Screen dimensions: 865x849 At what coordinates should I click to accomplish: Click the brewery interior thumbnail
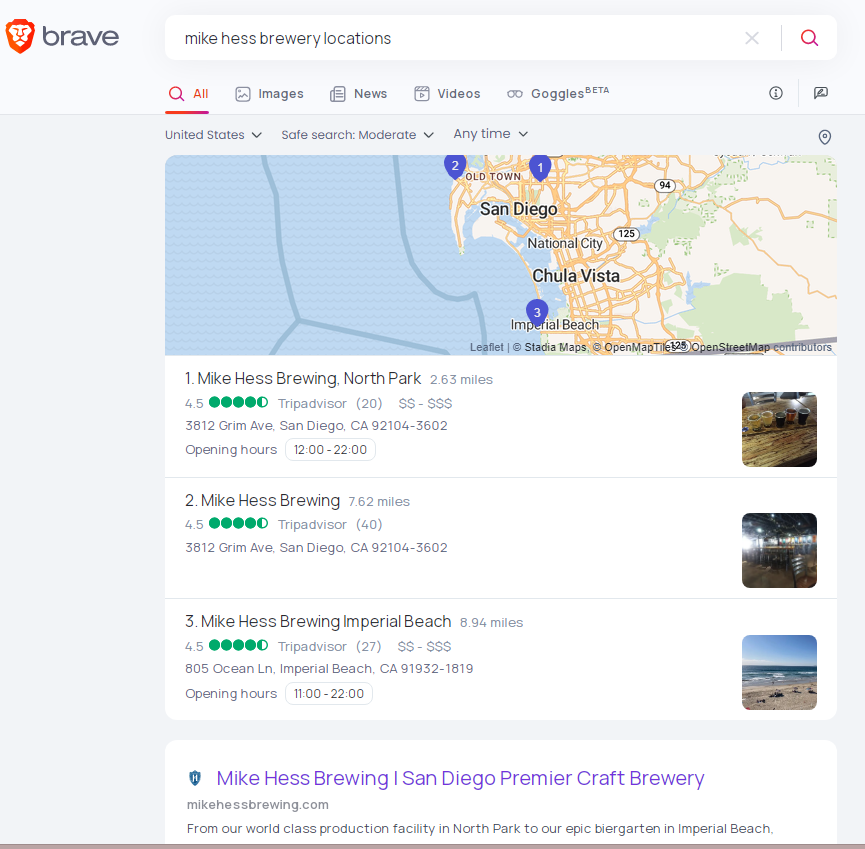(x=779, y=551)
